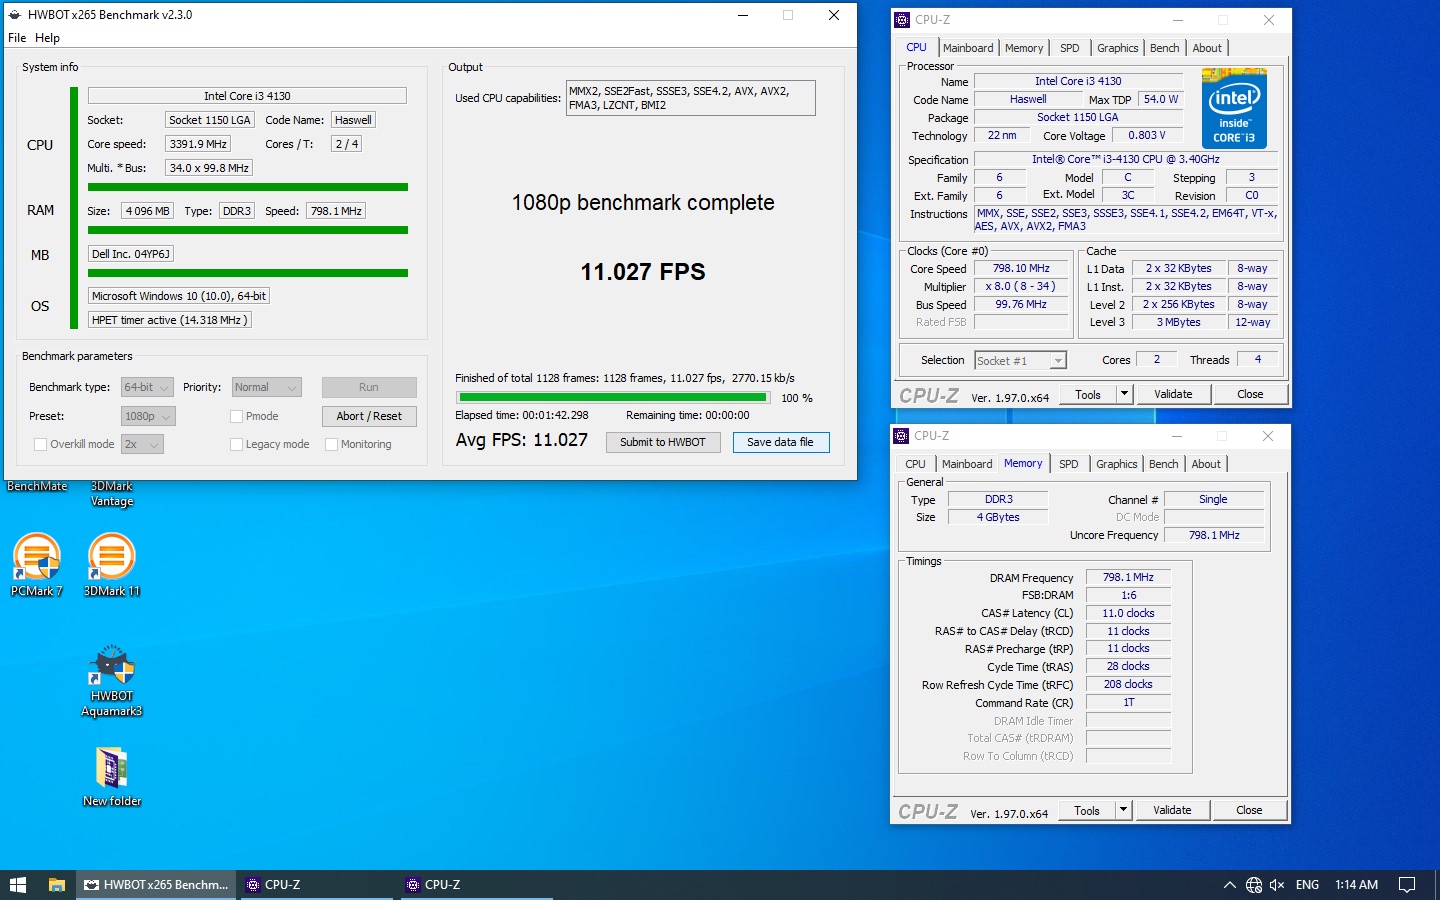Open About tab in upper CPU-Z
The width and height of the screenshot is (1440, 900).
coord(1207,48)
